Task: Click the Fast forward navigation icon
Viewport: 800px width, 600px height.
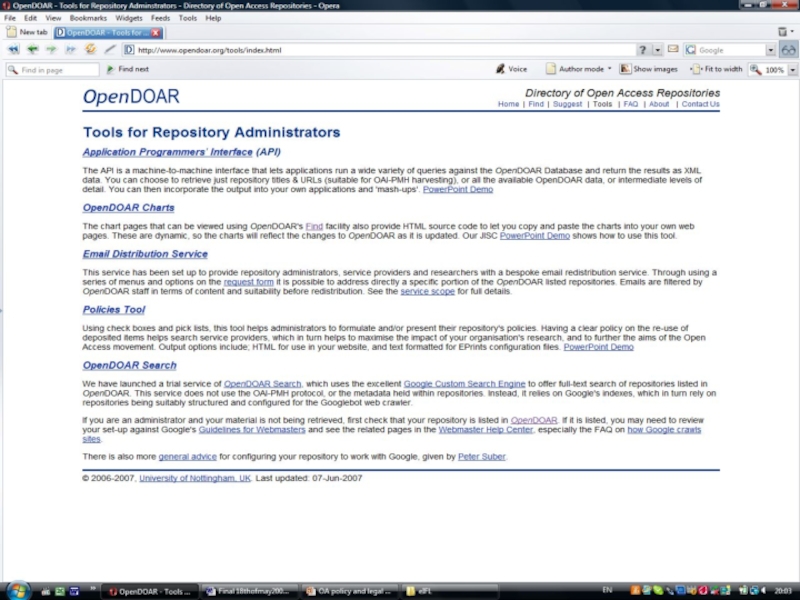Action: click(70, 49)
